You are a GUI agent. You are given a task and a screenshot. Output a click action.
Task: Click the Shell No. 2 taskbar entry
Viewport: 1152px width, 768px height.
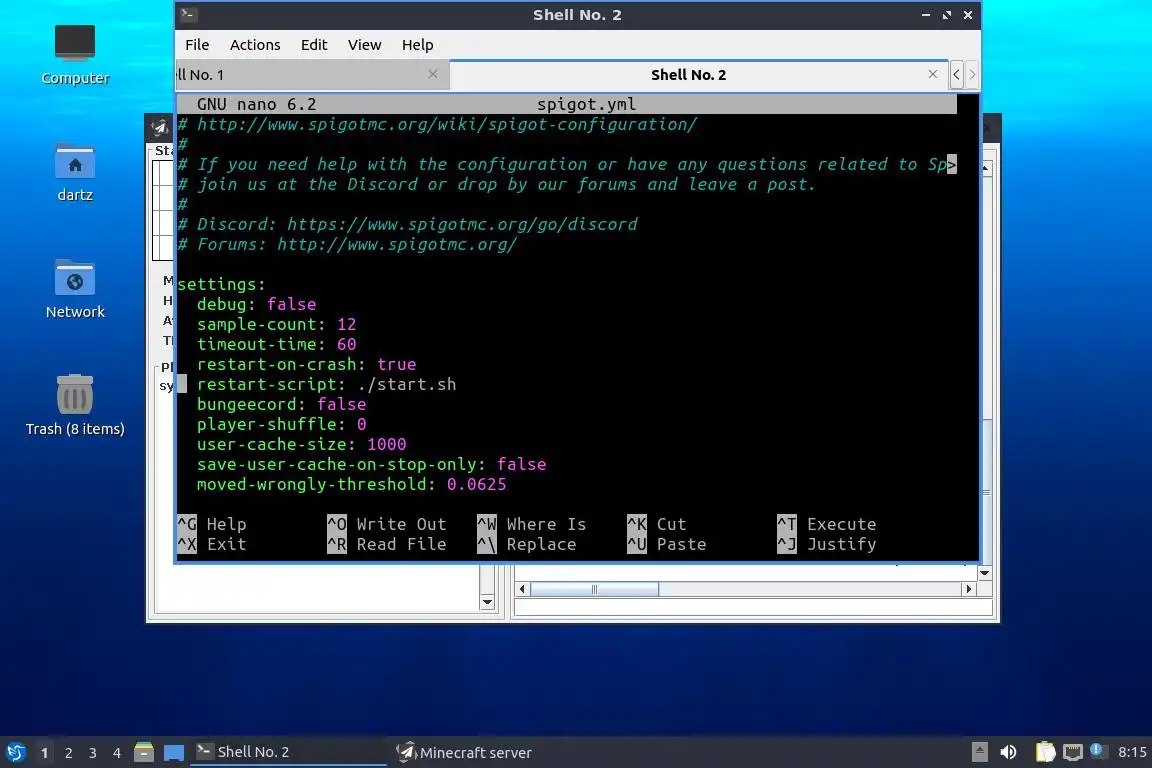(x=288, y=752)
